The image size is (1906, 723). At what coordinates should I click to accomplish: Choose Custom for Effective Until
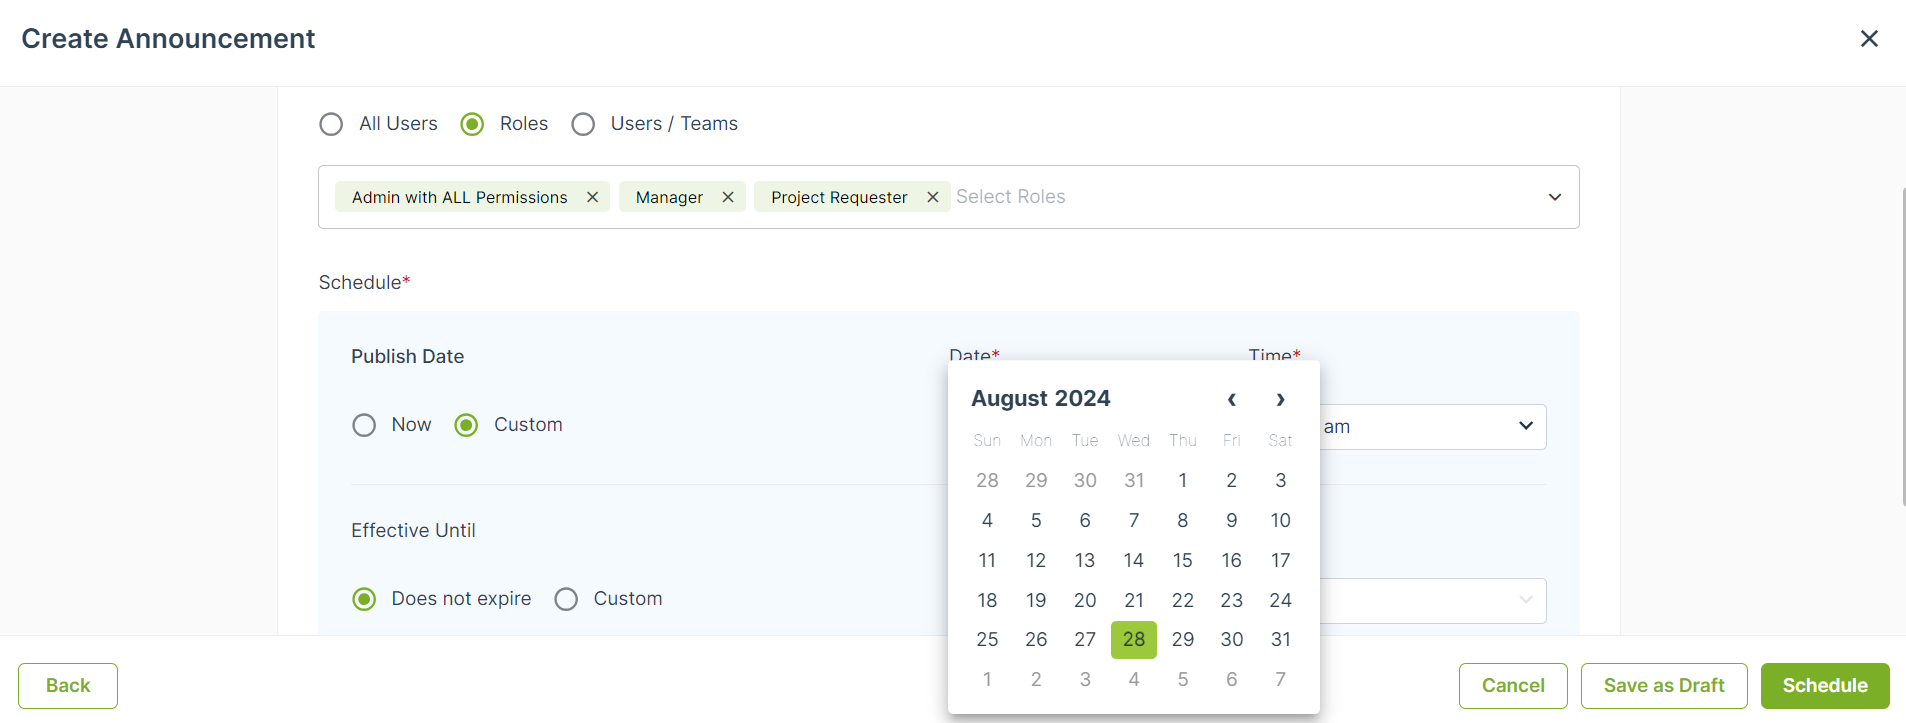[x=566, y=599]
